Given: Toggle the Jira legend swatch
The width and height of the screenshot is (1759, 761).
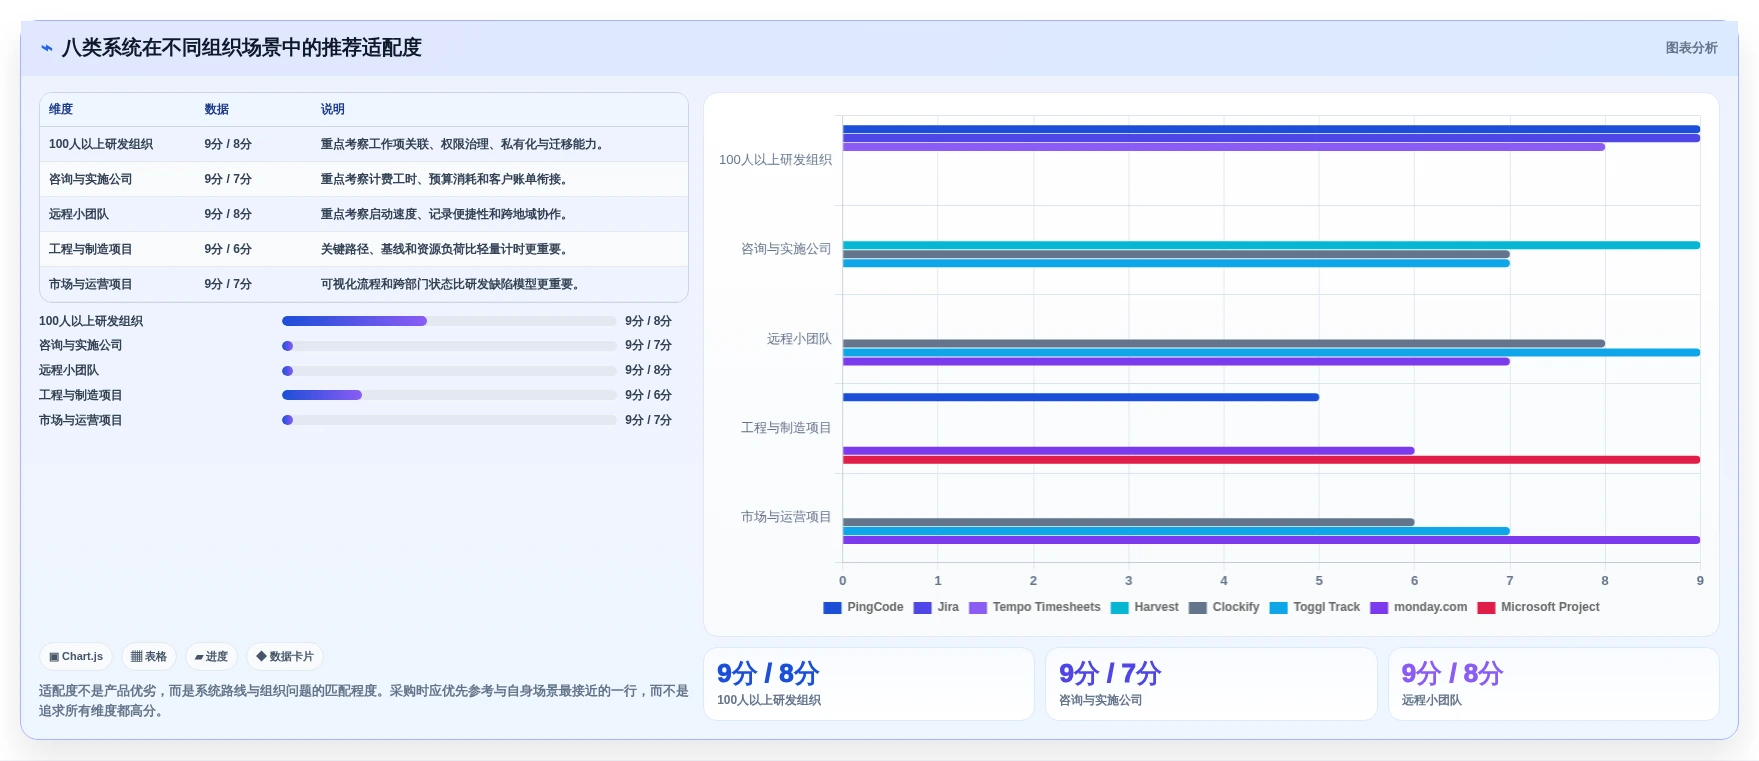Looking at the screenshot, I should (x=922, y=608).
